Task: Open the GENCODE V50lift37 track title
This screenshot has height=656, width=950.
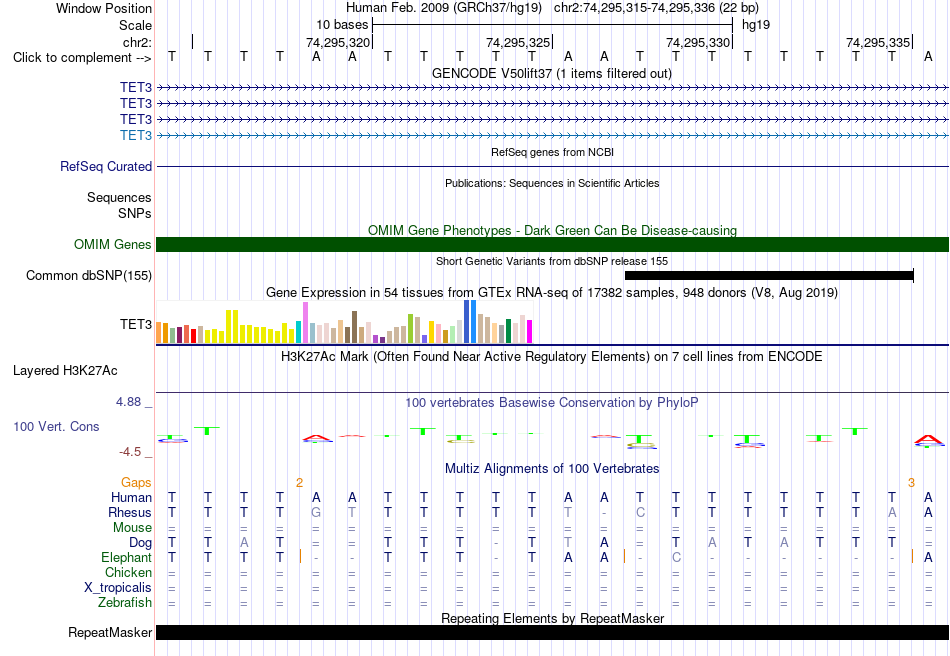Action: click(x=552, y=74)
